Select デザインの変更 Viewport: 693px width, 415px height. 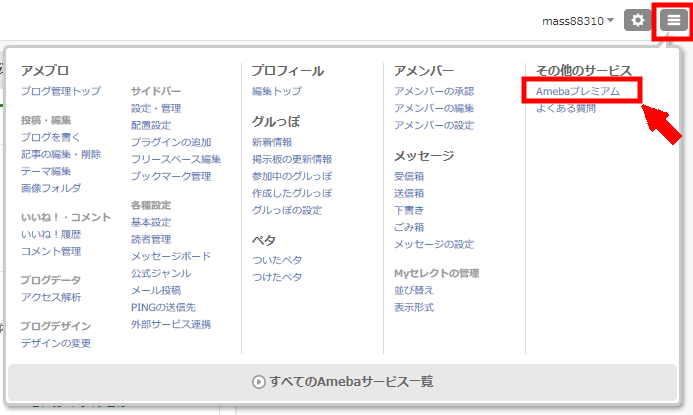pos(56,343)
